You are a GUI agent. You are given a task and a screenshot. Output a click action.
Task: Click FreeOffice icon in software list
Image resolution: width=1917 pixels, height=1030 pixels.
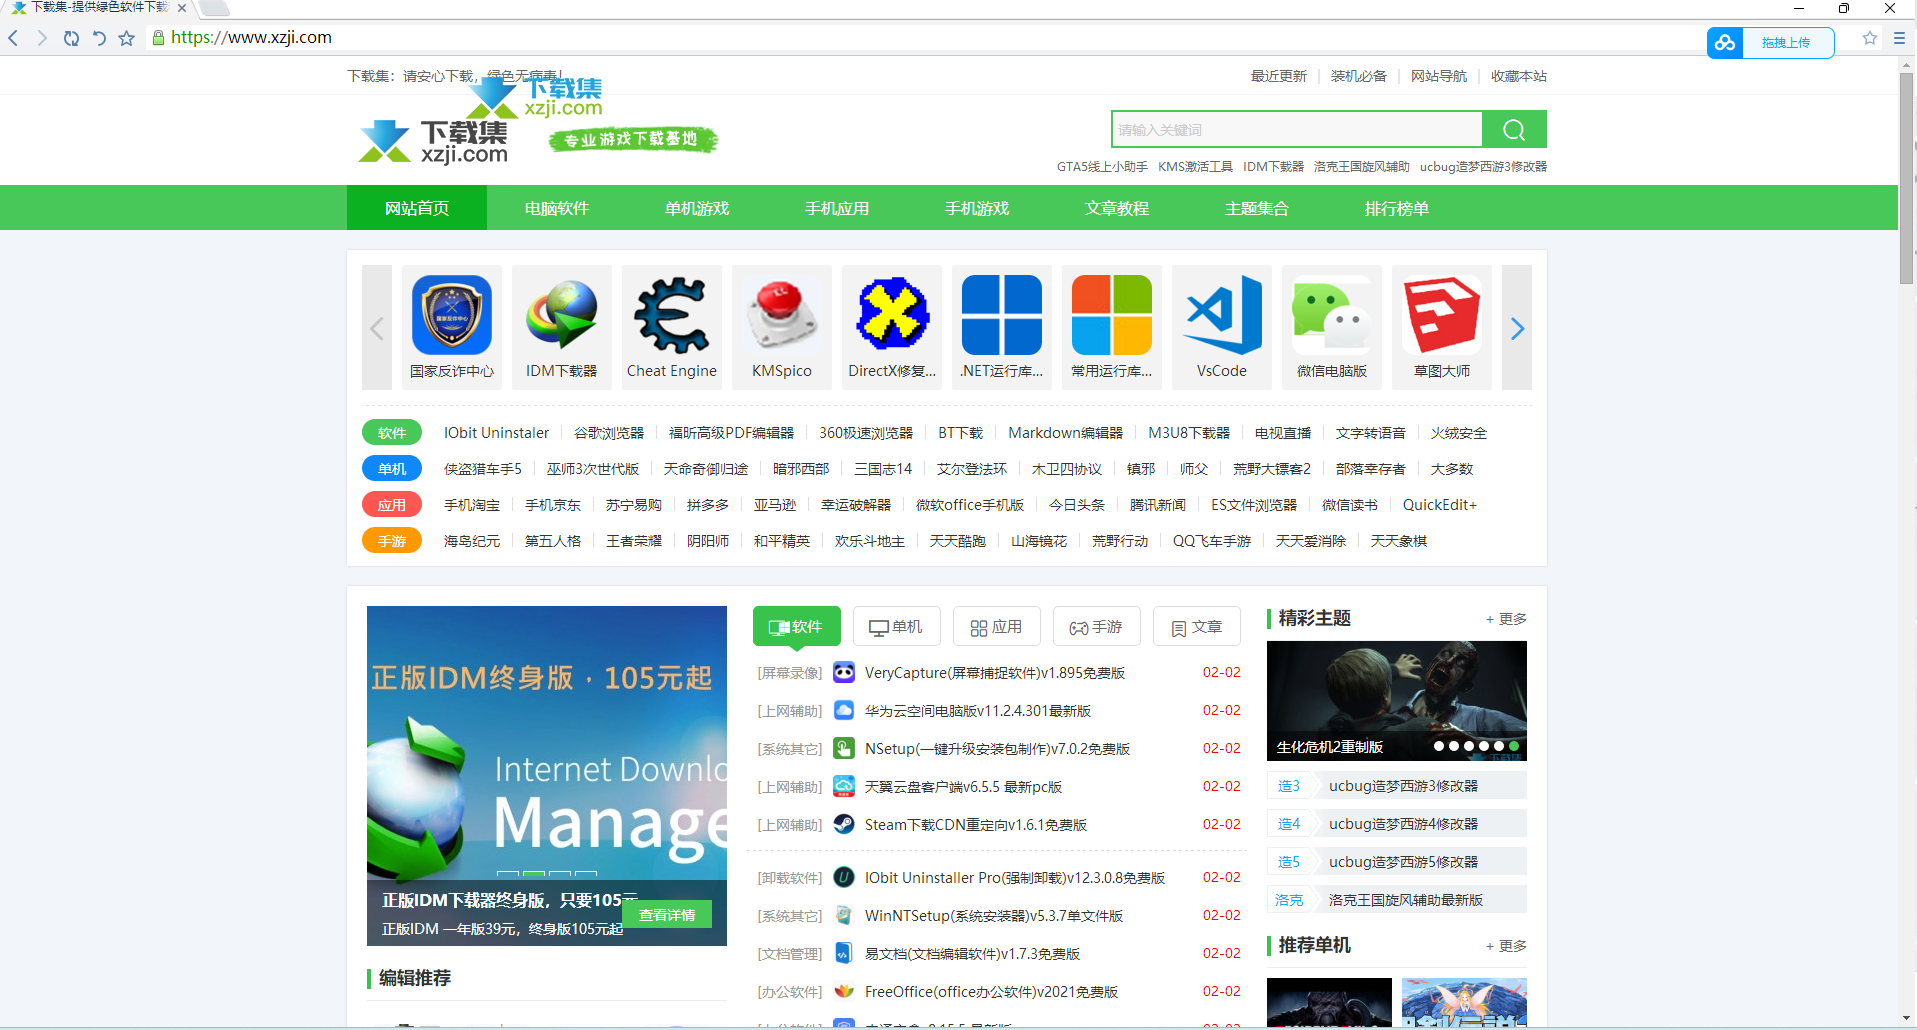pyautogui.click(x=844, y=992)
